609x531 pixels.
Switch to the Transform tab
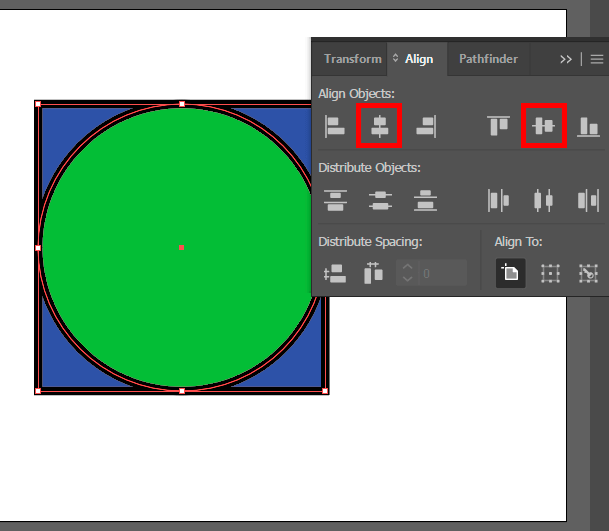[353, 59]
